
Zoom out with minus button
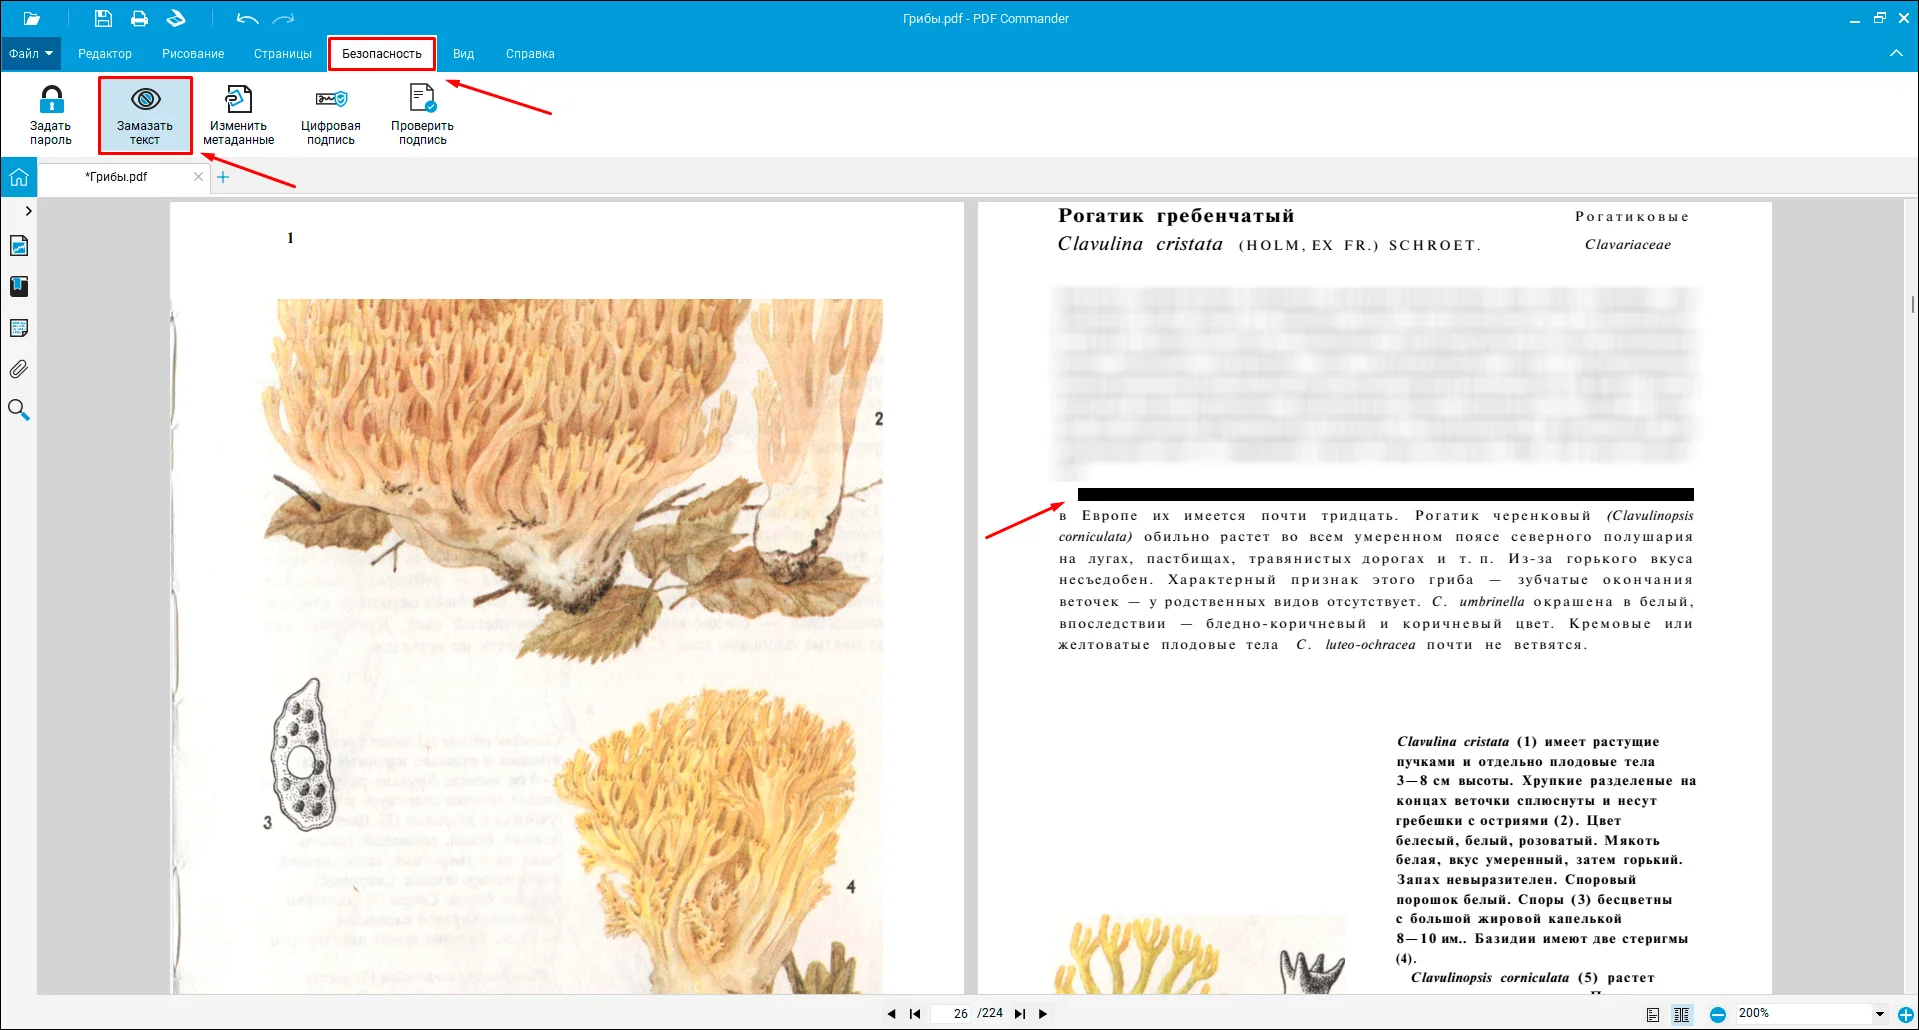pos(1718,1014)
